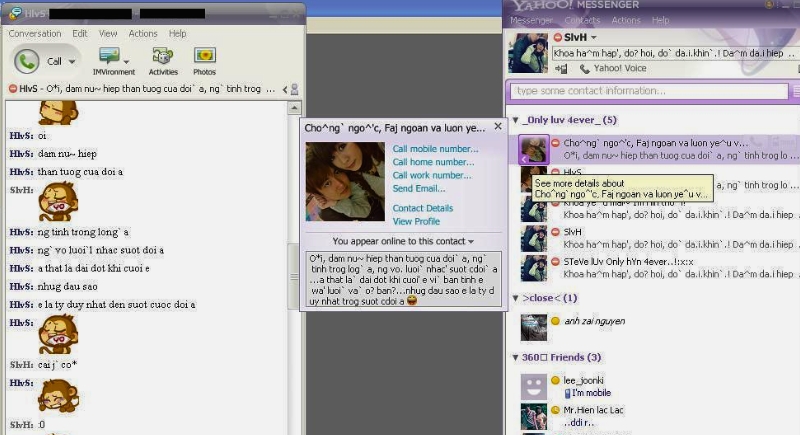Click 'caij` co*' message text
This screenshot has height=435, width=800.
click(57, 365)
